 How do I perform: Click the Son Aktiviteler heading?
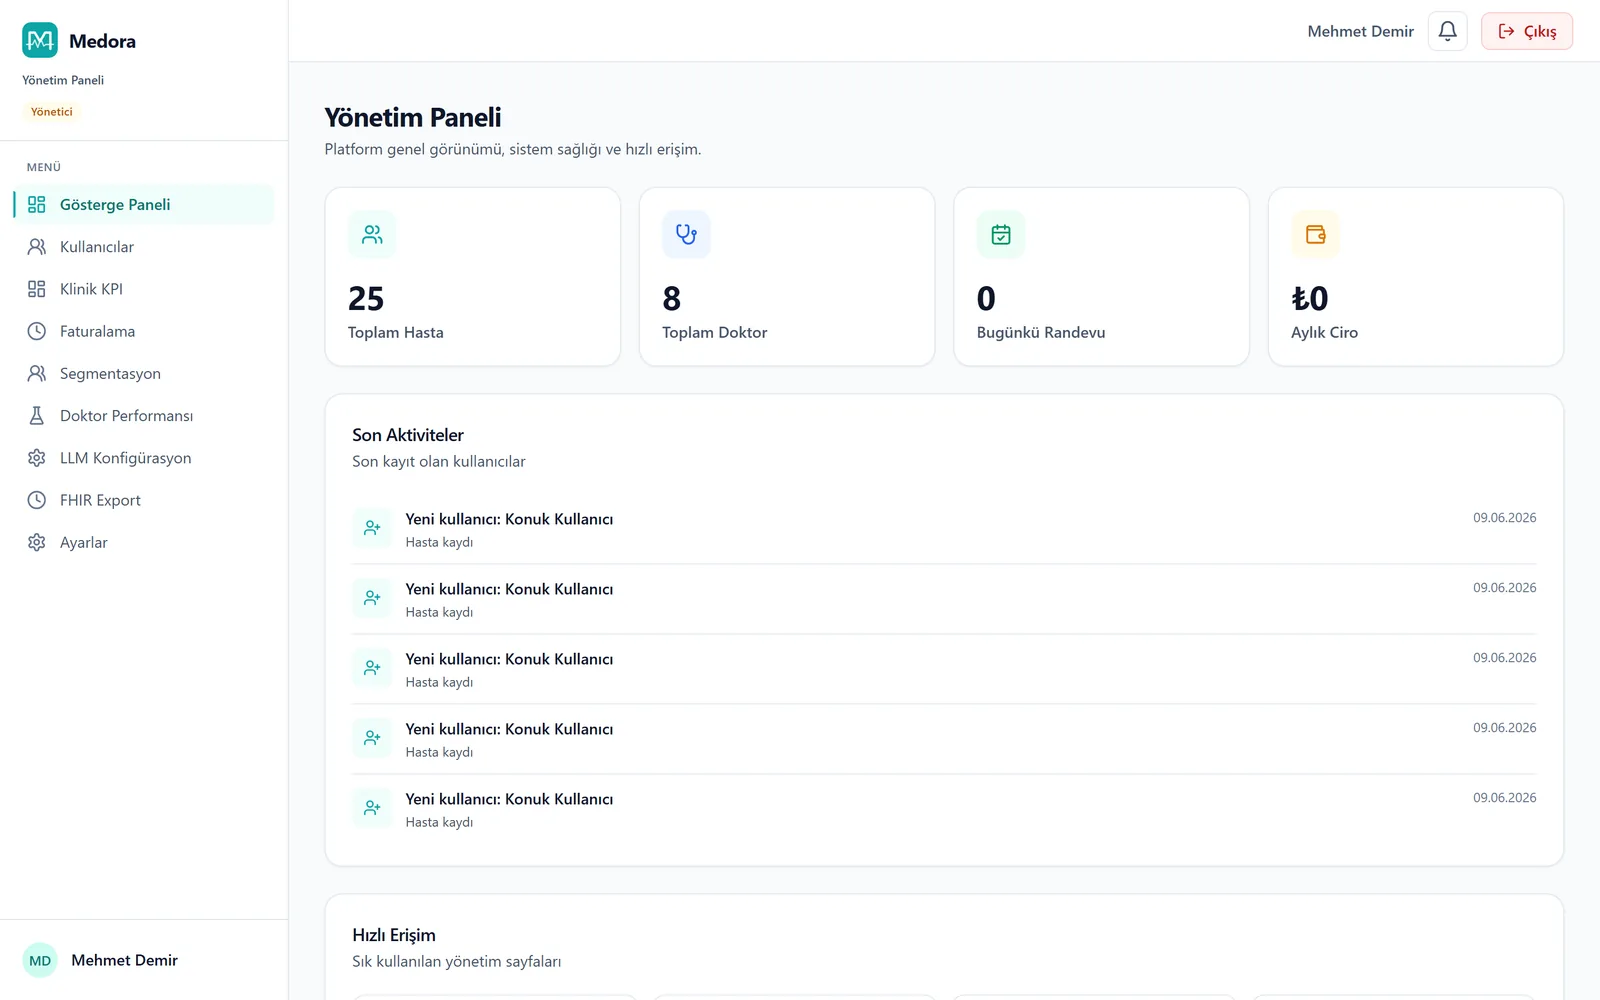[x=408, y=435]
